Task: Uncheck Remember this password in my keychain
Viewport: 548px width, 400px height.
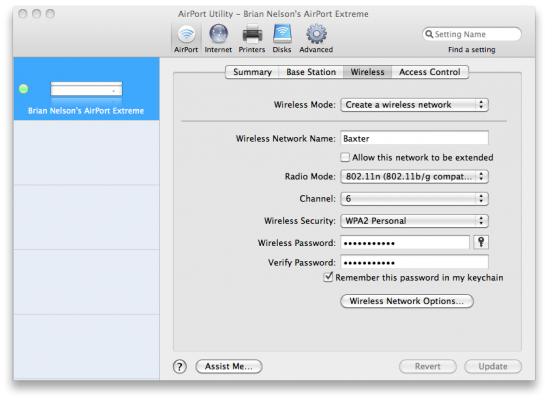Action: click(328, 277)
